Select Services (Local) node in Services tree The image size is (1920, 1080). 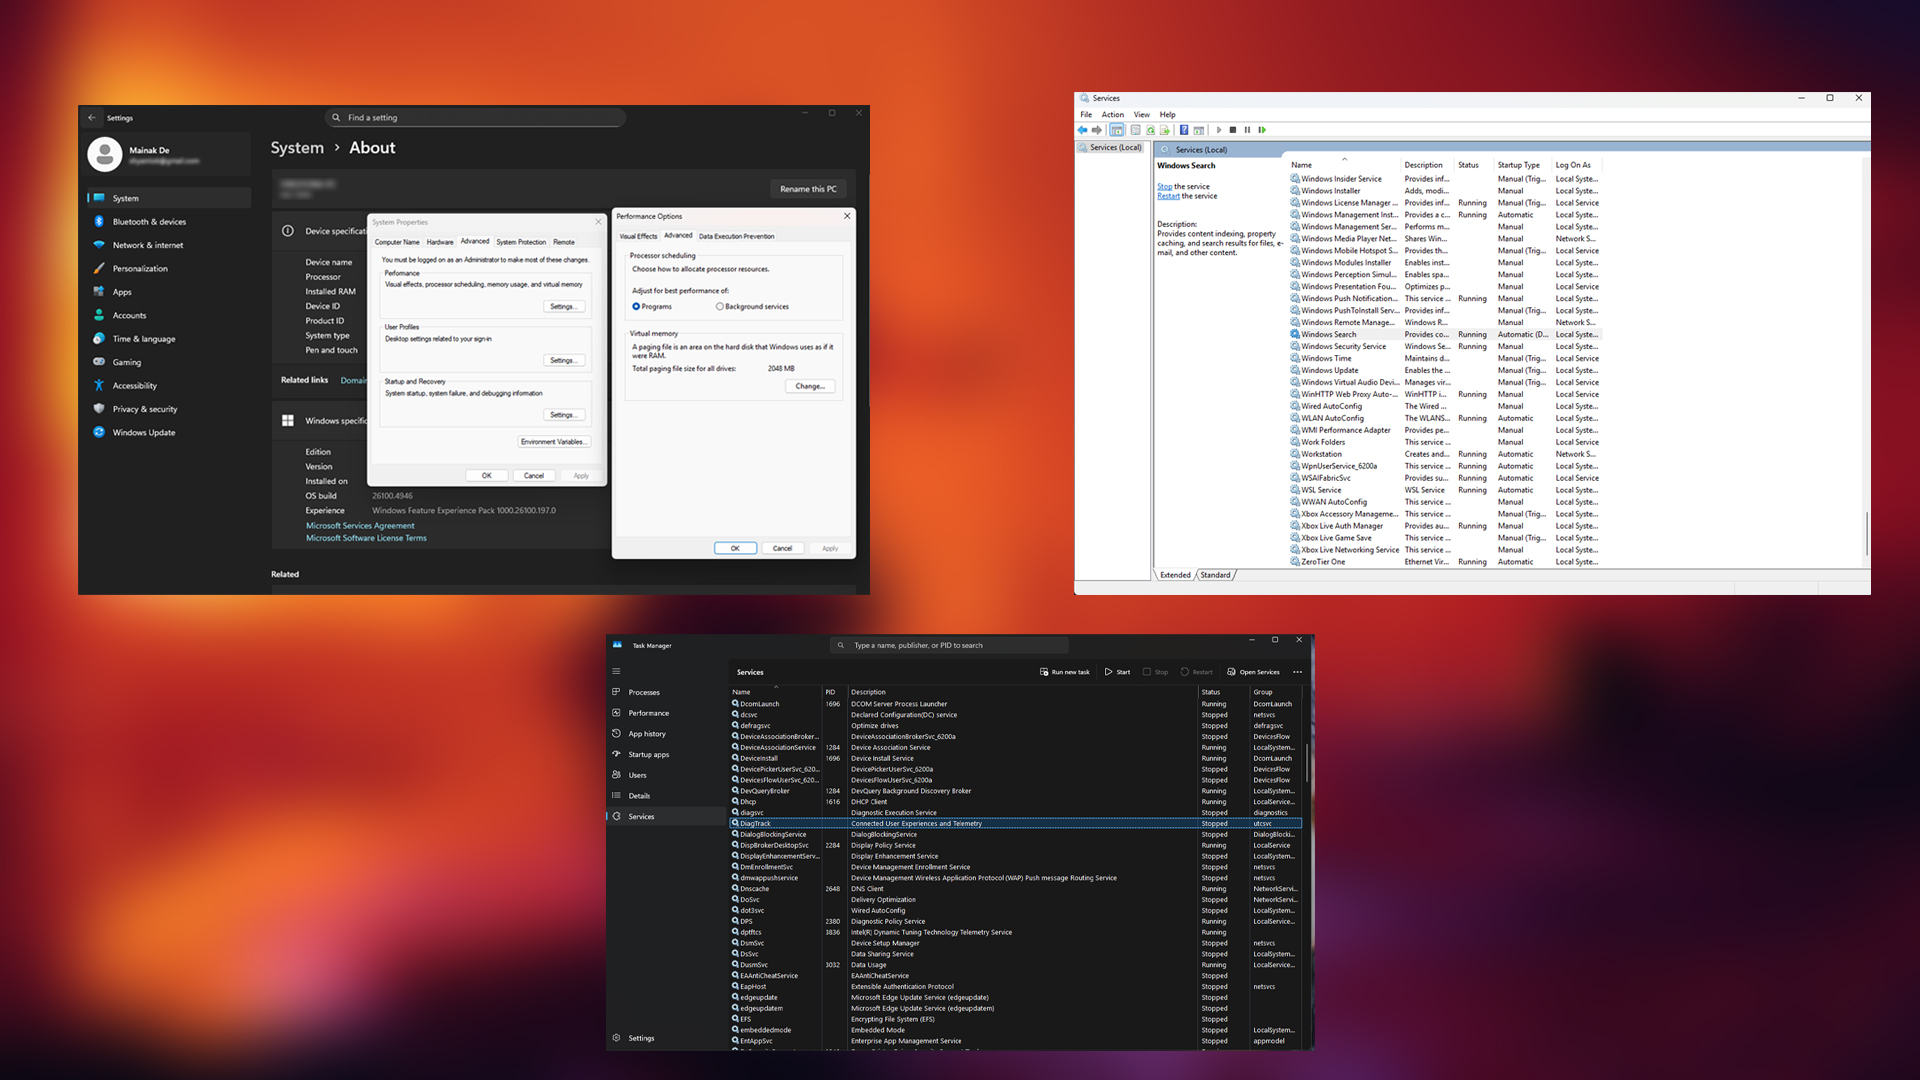[x=1110, y=148]
